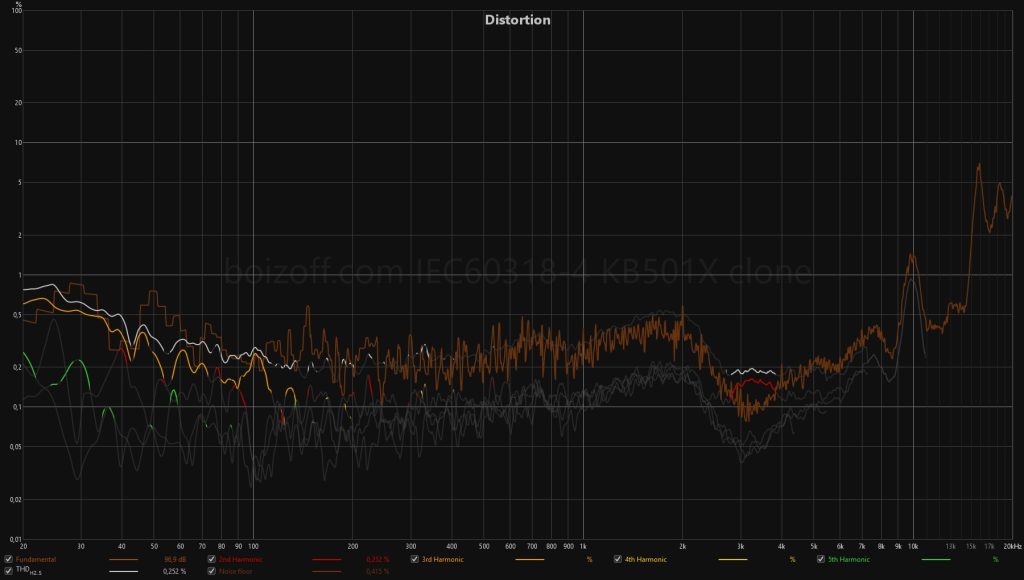Click the 0,5 vertical axis label
The image size is (1024, 580).
(16, 315)
